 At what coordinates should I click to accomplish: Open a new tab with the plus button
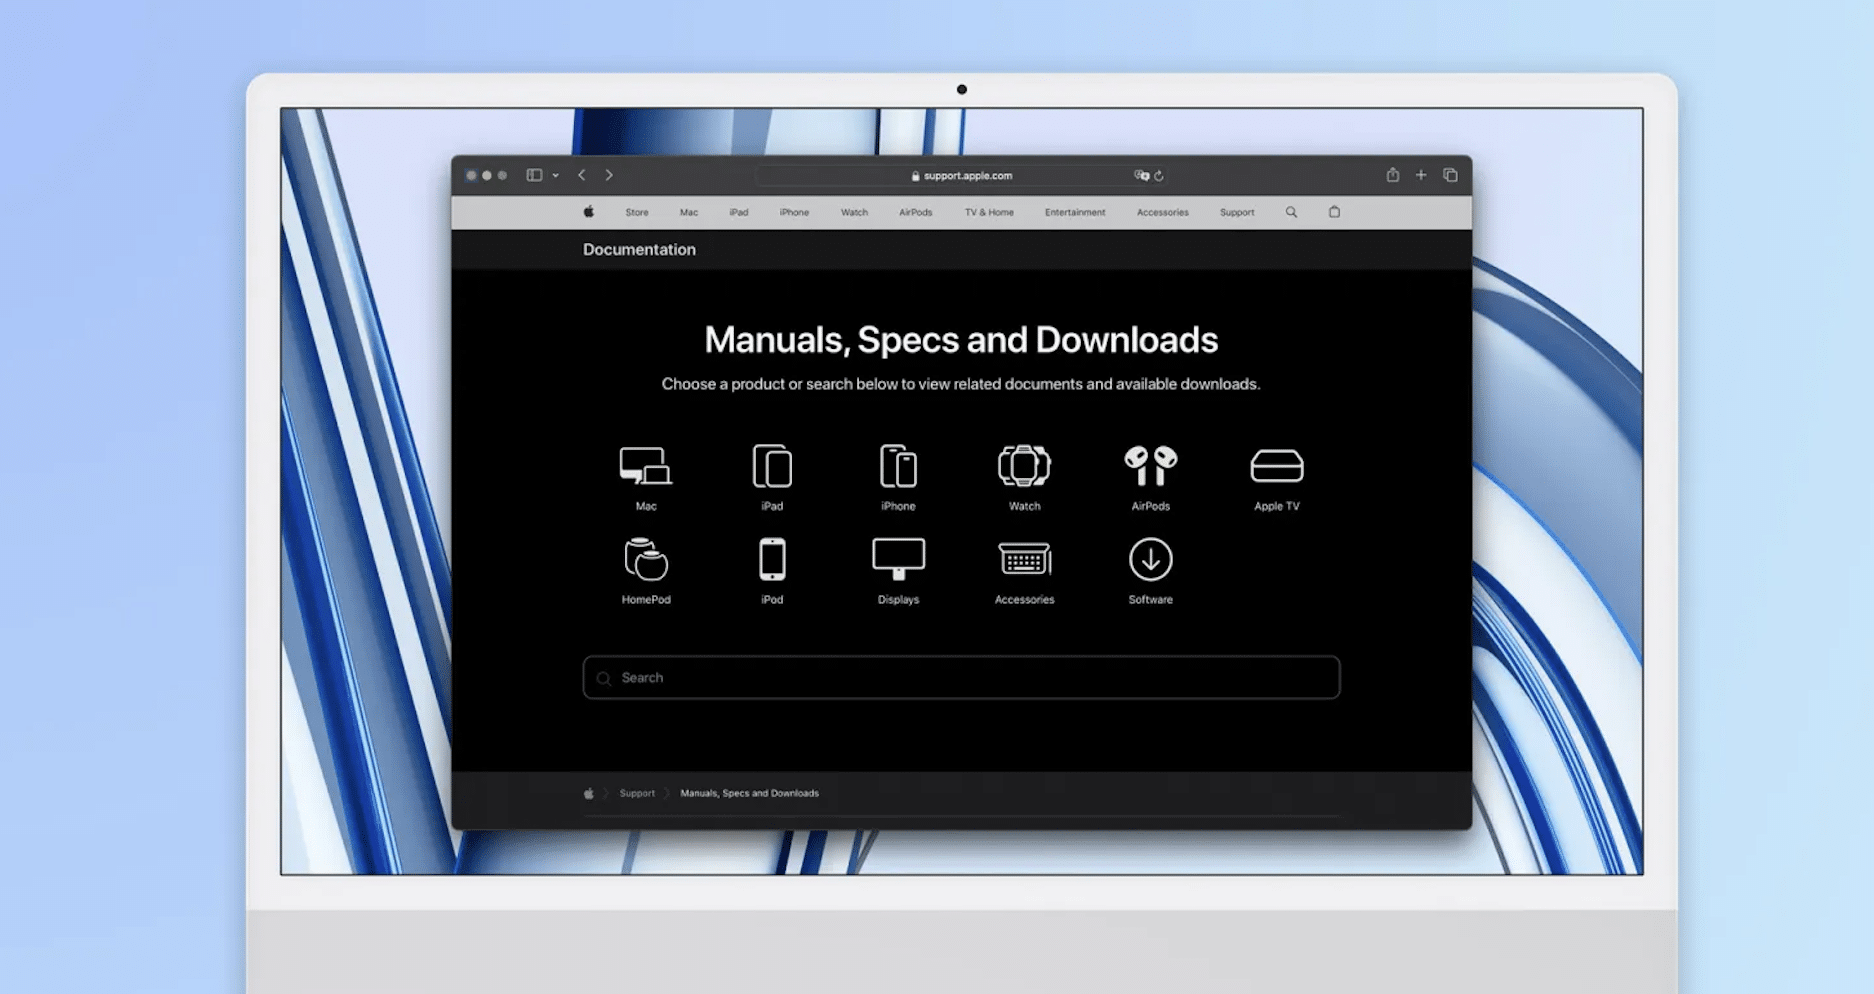pos(1421,175)
